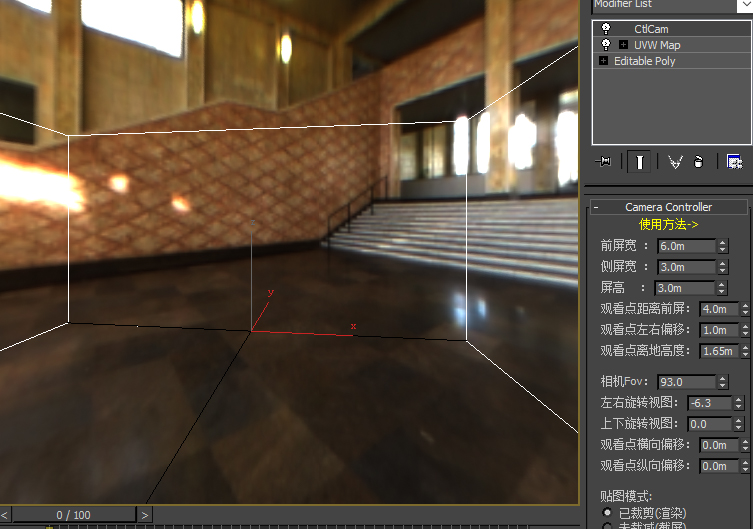The width and height of the screenshot is (753, 529).
Task: Open Configure Modifier Sets icon
Action: click(x=734, y=161)
